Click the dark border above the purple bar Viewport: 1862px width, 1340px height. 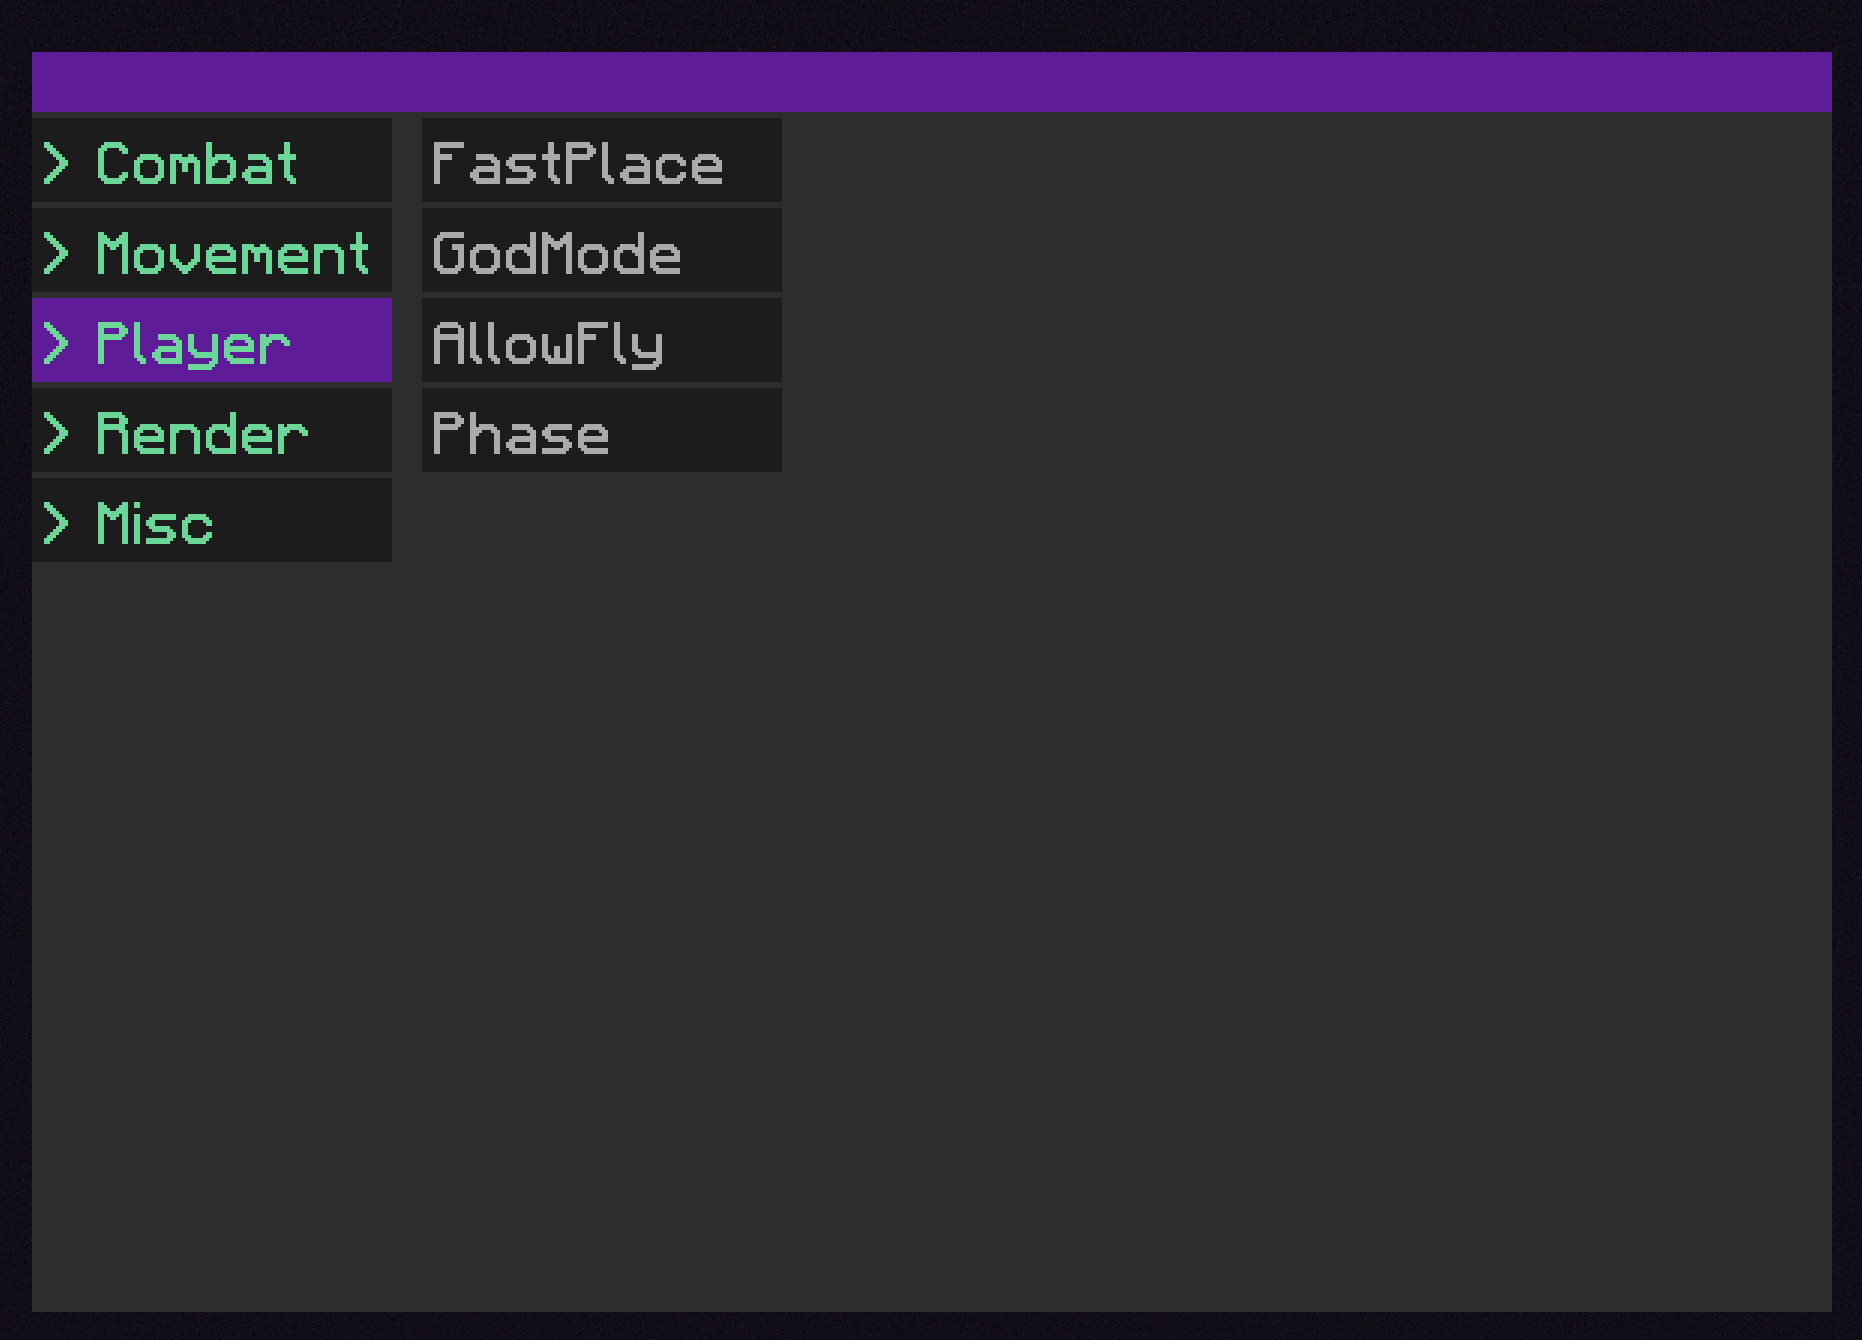point(930,25)
